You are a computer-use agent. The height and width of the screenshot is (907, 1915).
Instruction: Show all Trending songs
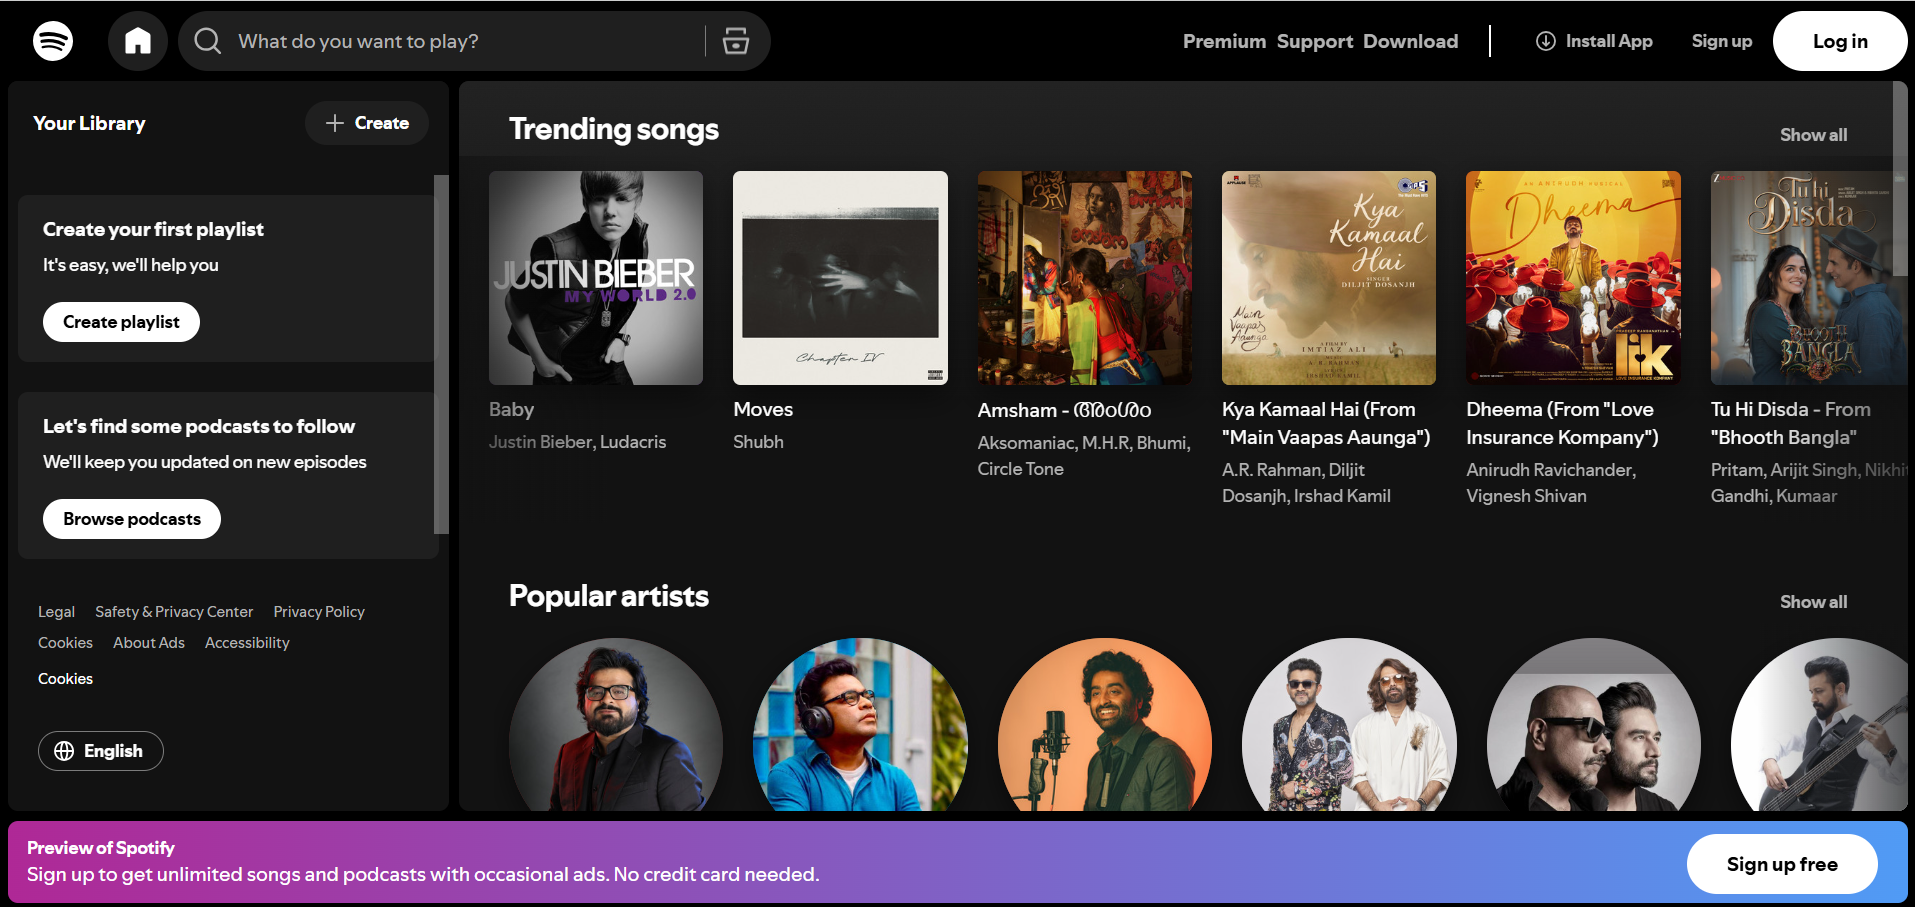[x=1813, y=135]
